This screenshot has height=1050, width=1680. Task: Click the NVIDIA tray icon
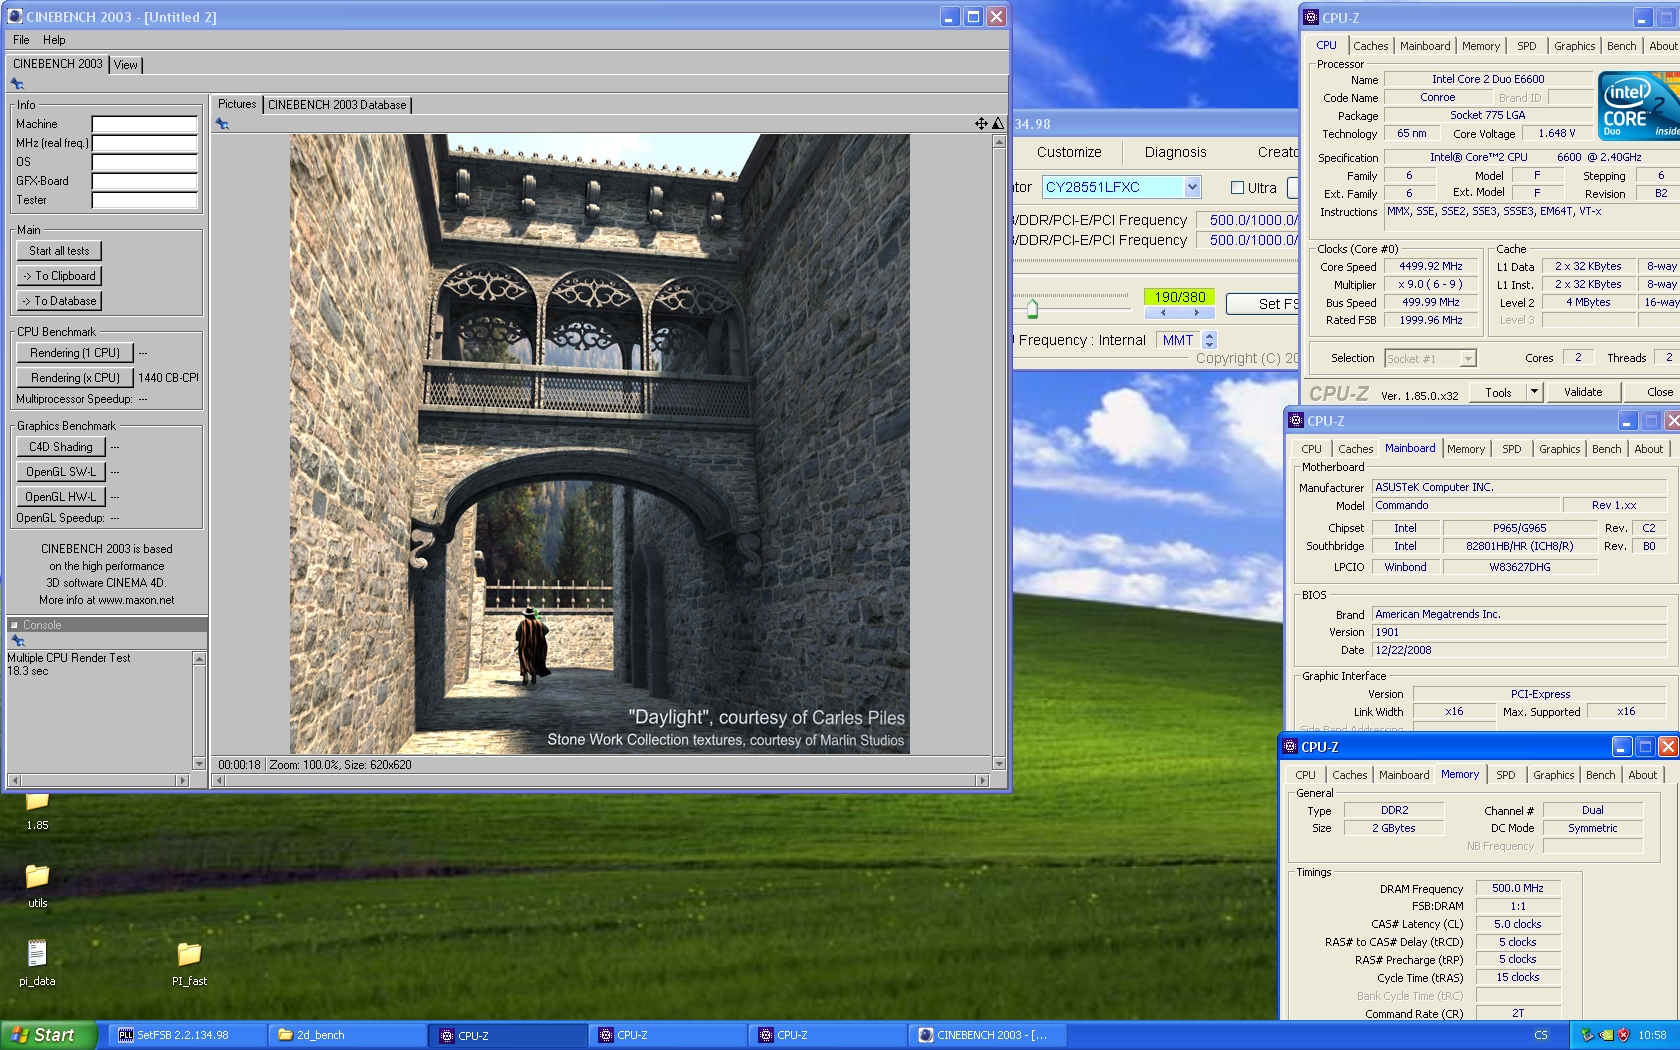1606,1035
